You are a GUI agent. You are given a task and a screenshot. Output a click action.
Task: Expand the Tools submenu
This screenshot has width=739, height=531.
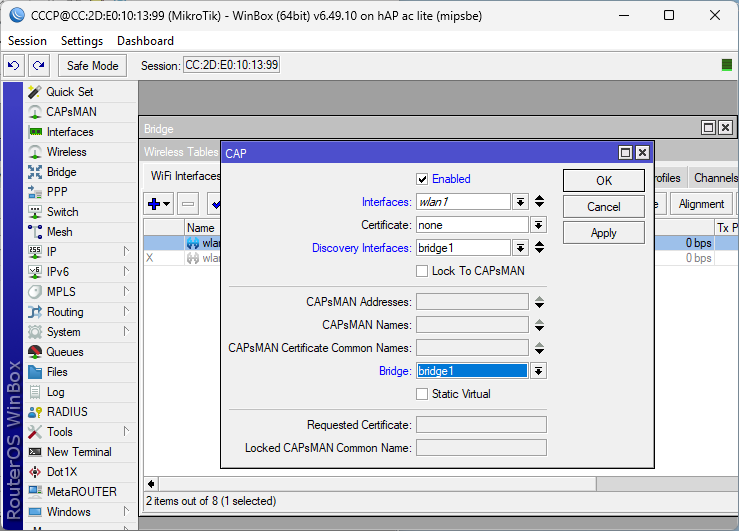[126, 431]
